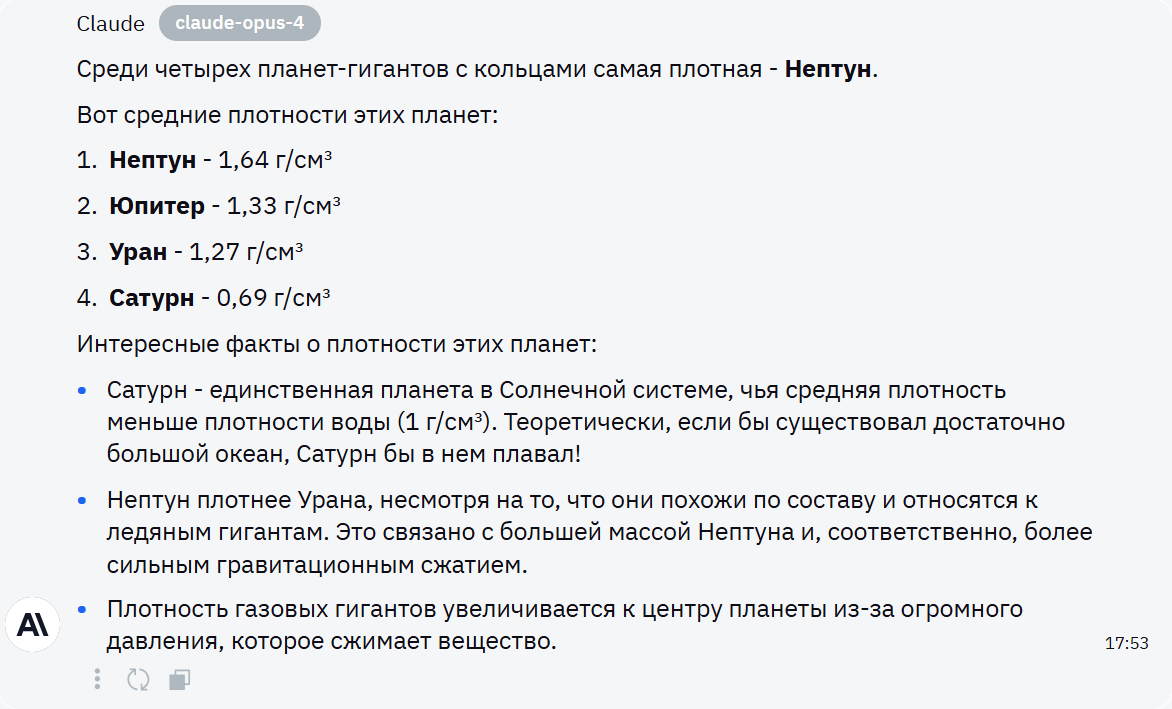1172x709 pixels.
Task: Click the 'Интересные факты о плотности' line
Action: click(336, 345)
